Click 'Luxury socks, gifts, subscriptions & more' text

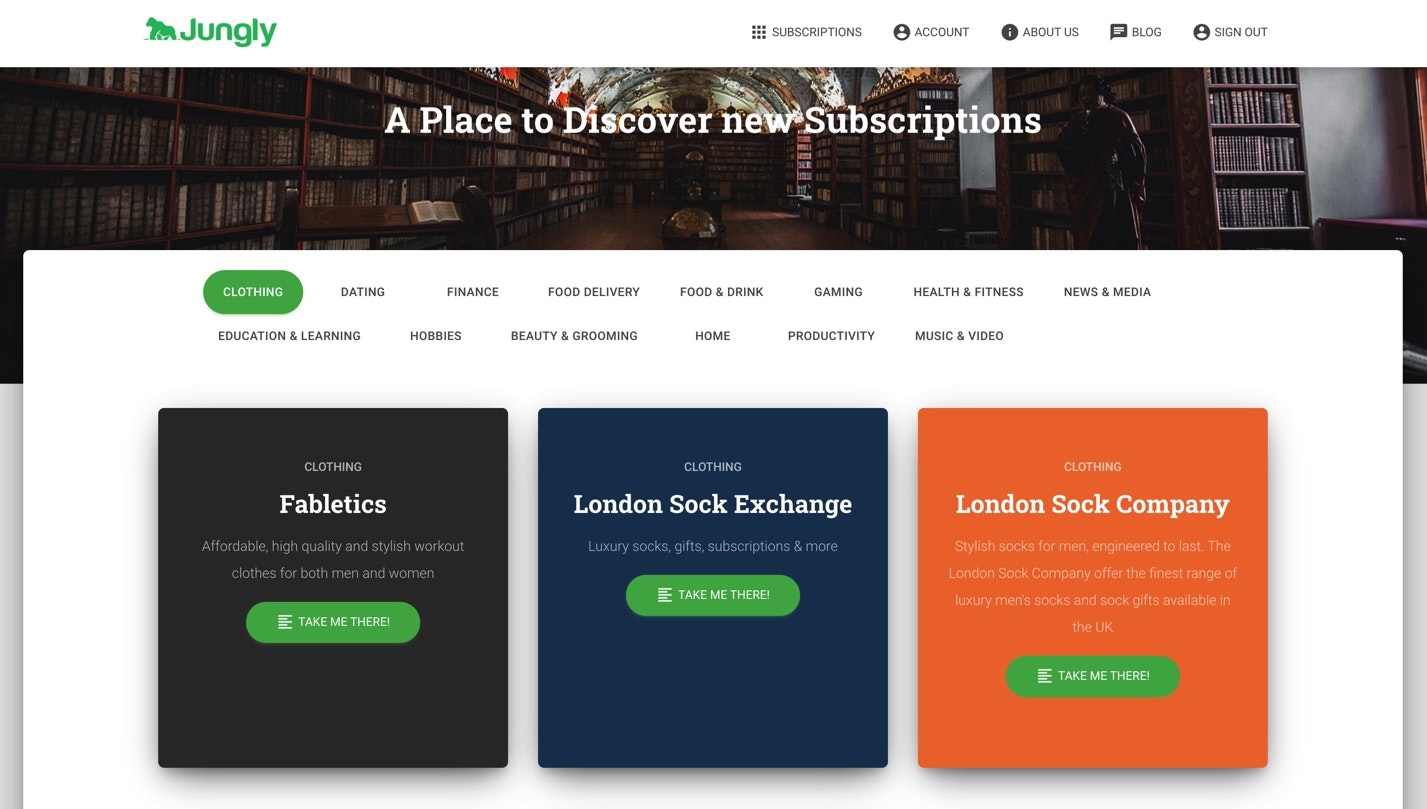pos(713,546)
